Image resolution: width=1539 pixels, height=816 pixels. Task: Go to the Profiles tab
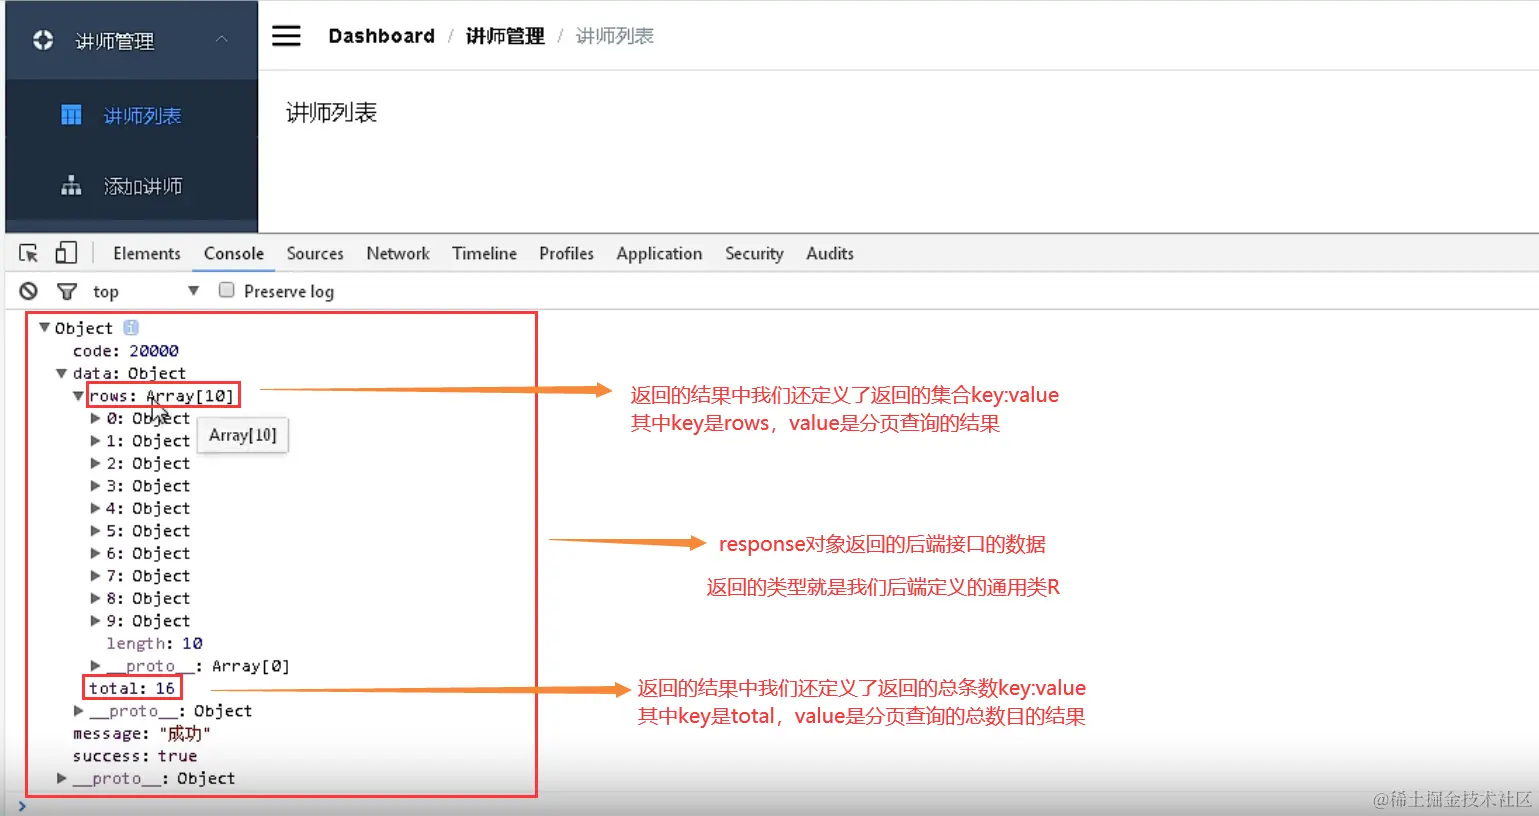(566, 254)
